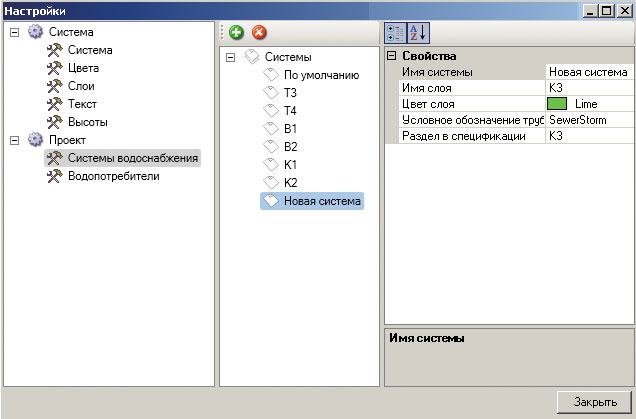Select the По умолчанию system
Screen dimensions: 636x419
pos(321,75)
